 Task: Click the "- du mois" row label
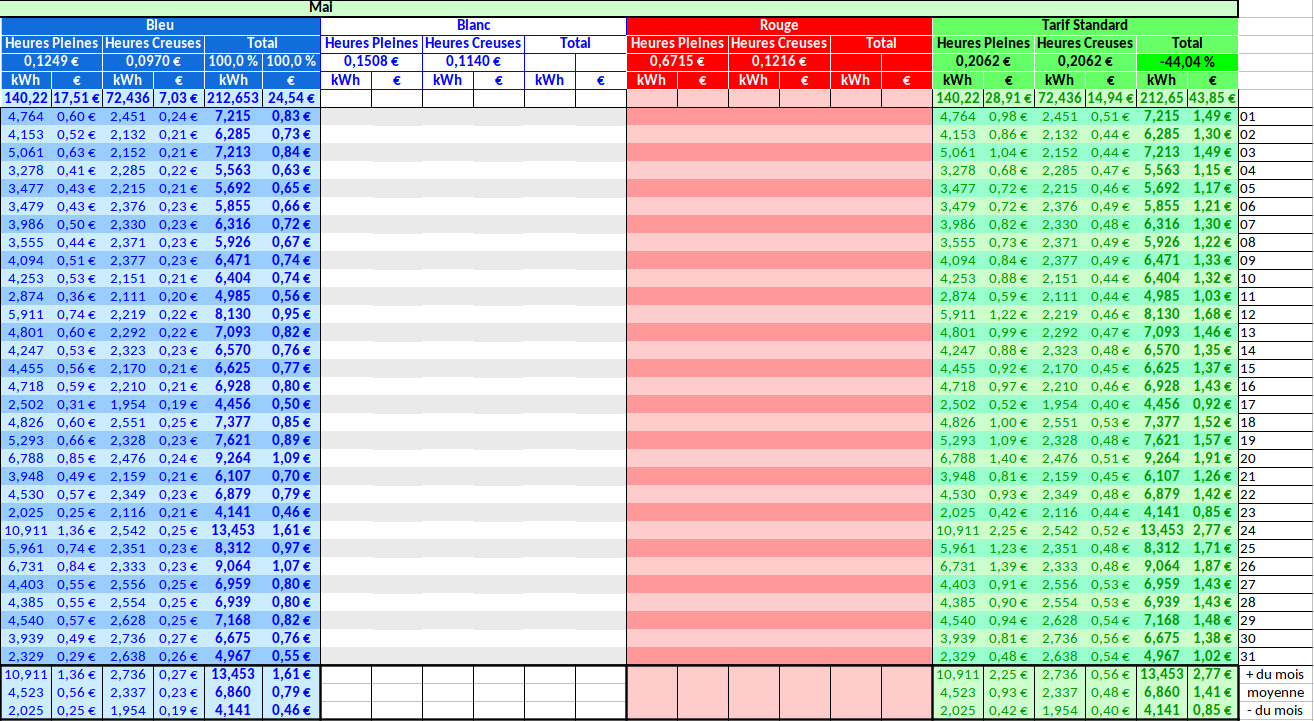click(x=1275, y=711)
